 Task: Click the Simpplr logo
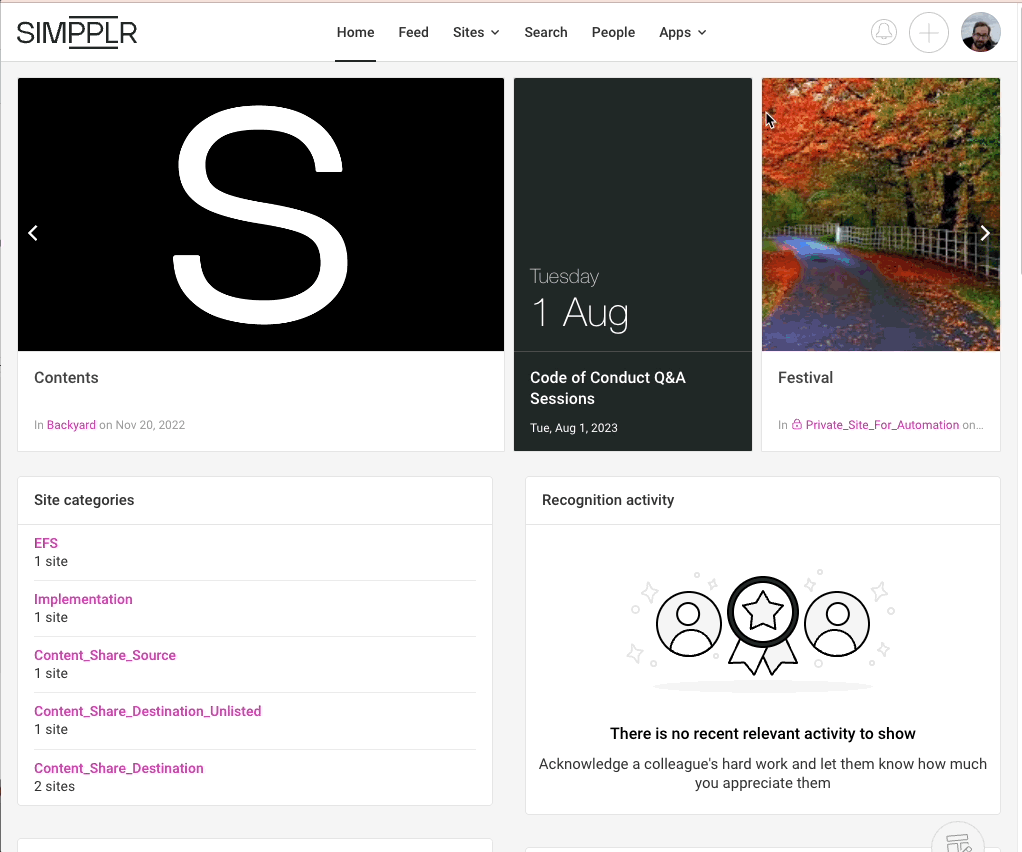pos(77,33)
